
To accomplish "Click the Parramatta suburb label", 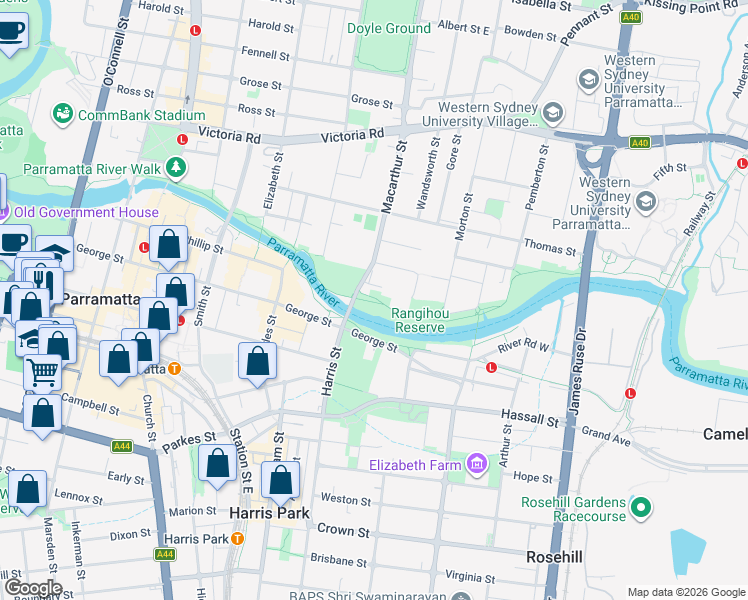I will click(101, 299).
